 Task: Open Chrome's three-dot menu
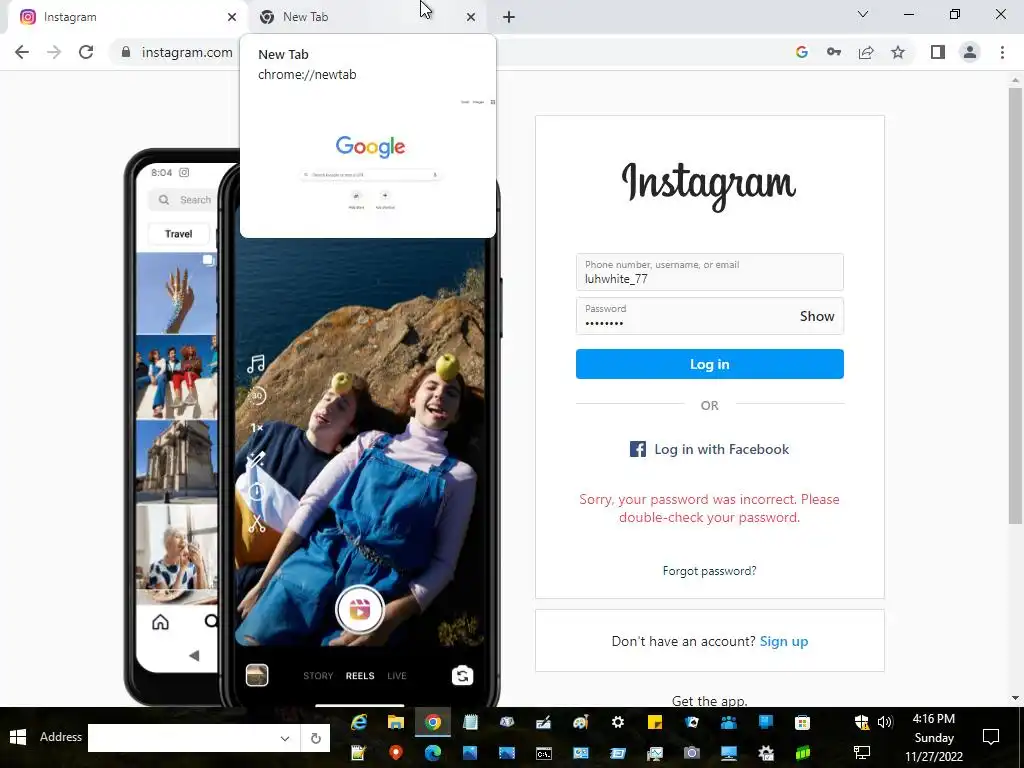click(x=1002, y=52)
